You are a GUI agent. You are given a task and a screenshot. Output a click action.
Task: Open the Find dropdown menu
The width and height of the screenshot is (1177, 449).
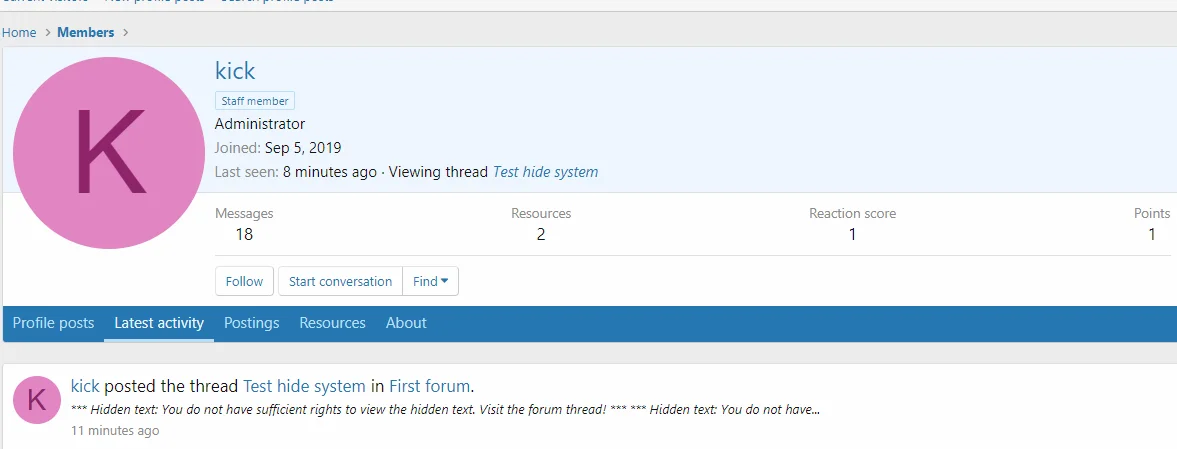431,281
